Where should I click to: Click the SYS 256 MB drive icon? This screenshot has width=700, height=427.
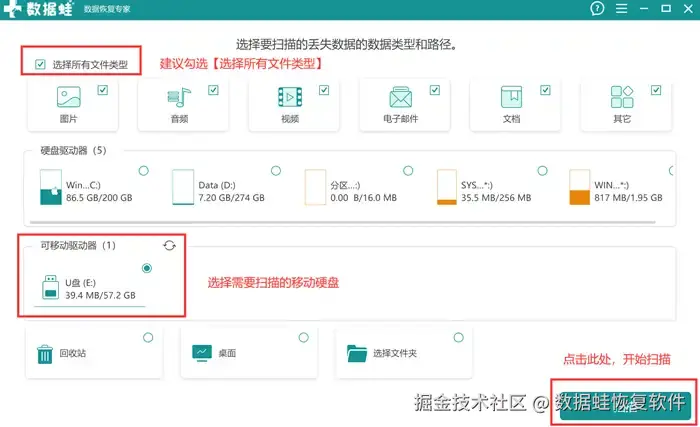(x=447, y=187)
